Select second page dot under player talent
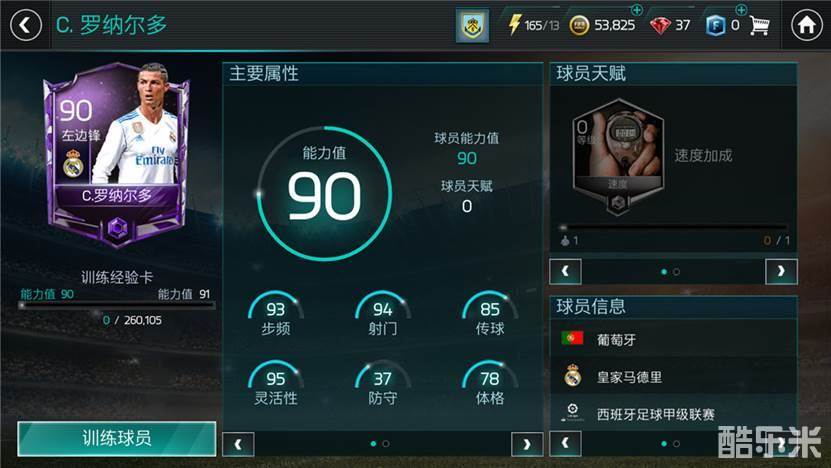 point(676,272)
